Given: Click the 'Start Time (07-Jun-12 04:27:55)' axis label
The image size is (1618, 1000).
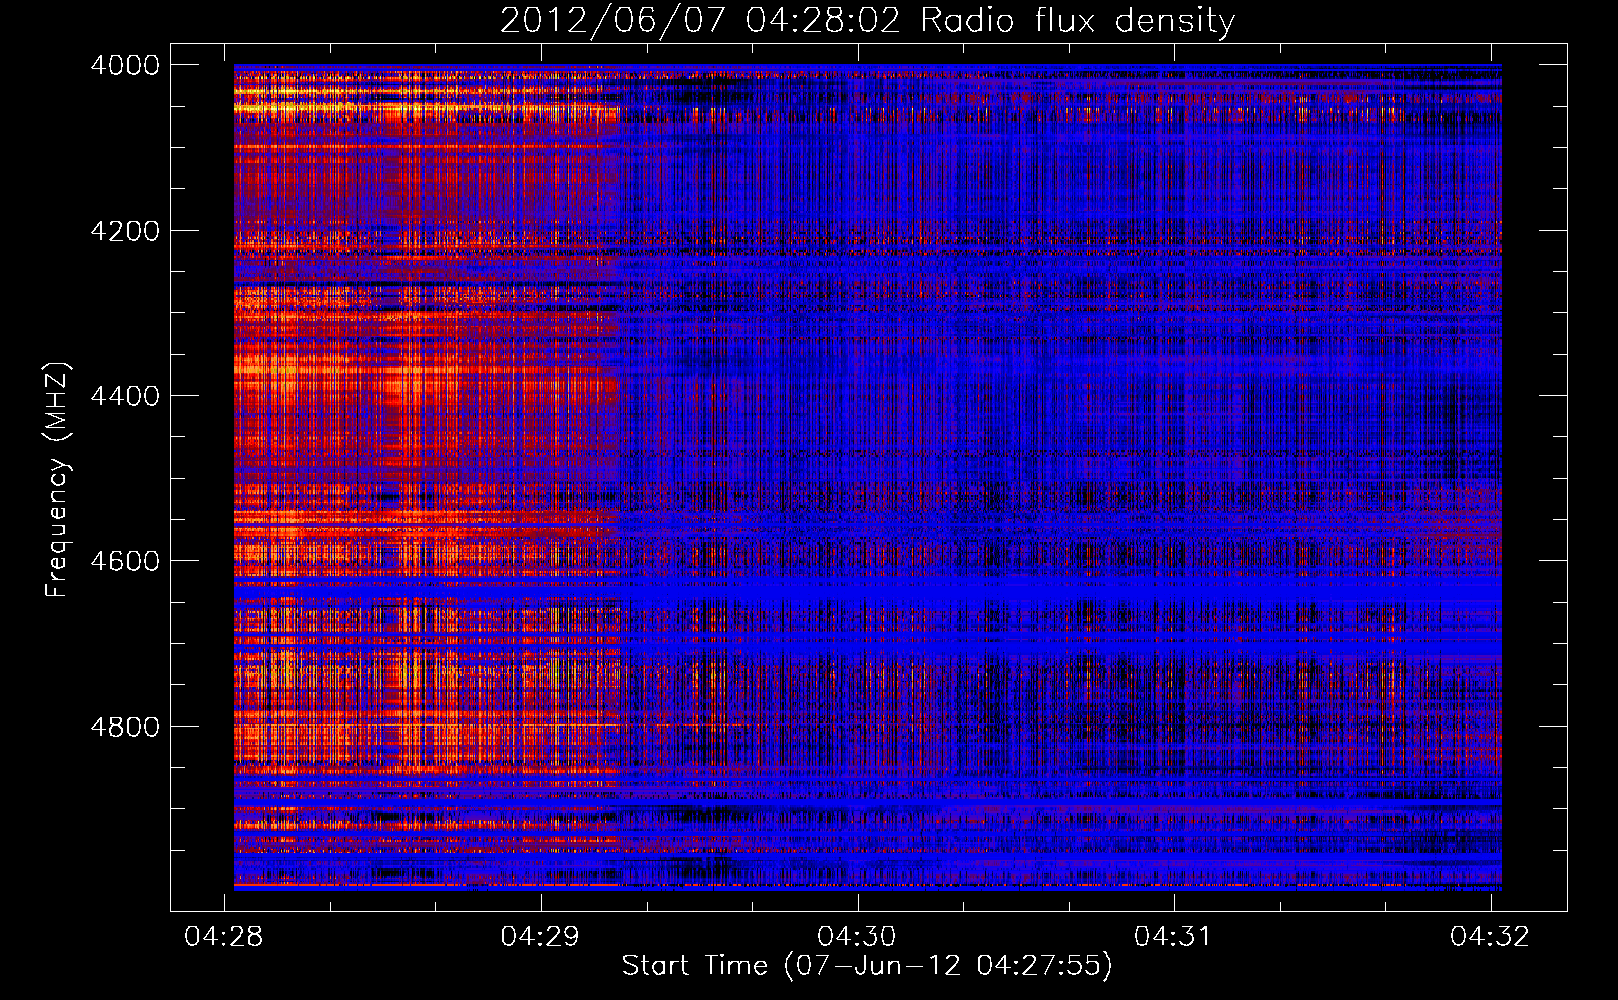Looking at the screenshot, I should tap(867, 966).
